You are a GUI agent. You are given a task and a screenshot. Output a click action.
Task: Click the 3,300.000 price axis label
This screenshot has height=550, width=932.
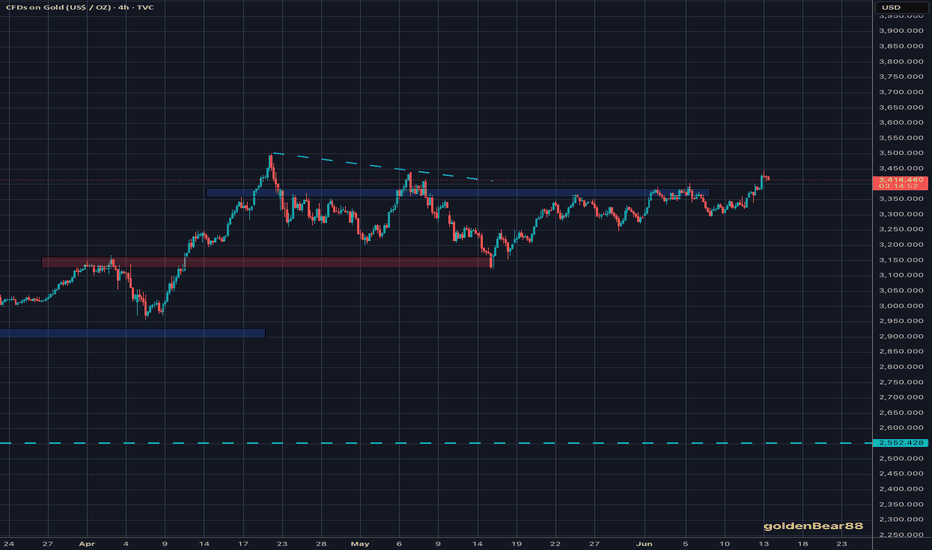click(900, 214)
